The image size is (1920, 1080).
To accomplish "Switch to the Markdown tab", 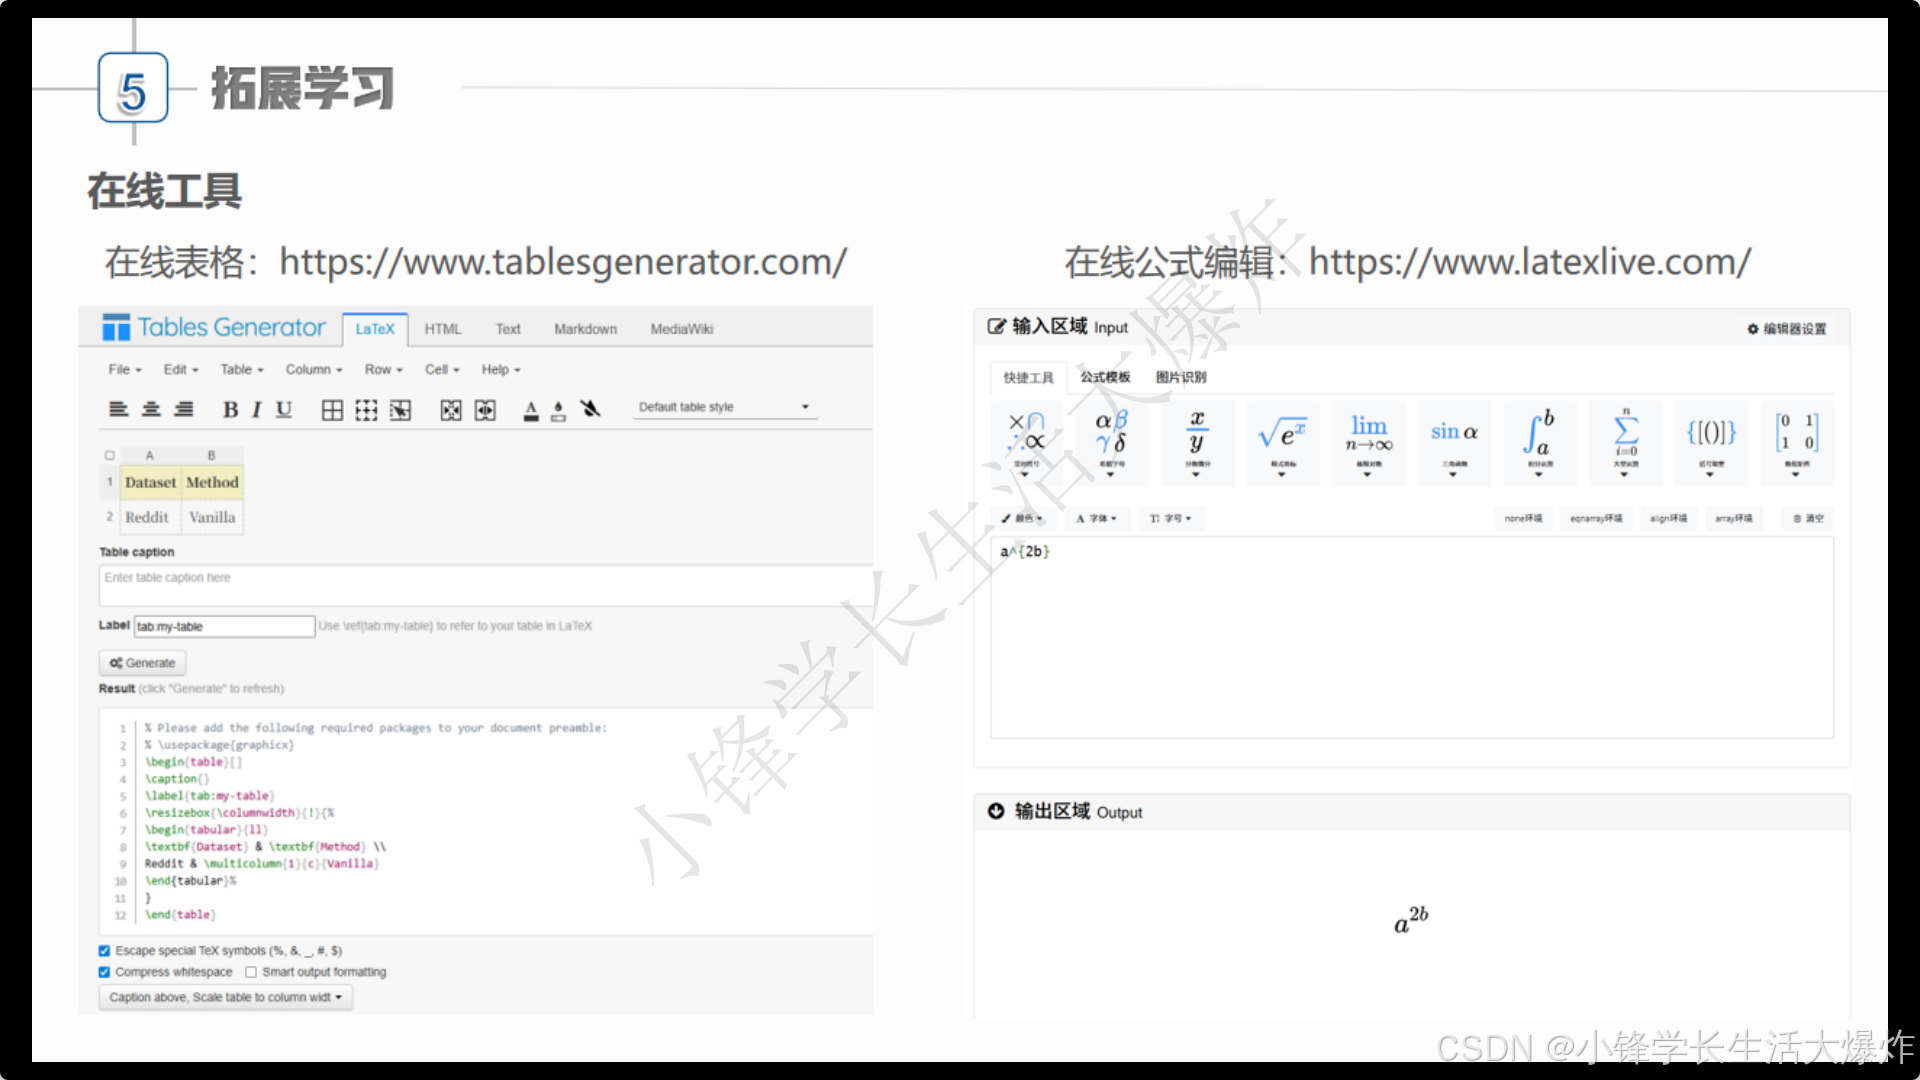I will [x=585, y=329].
